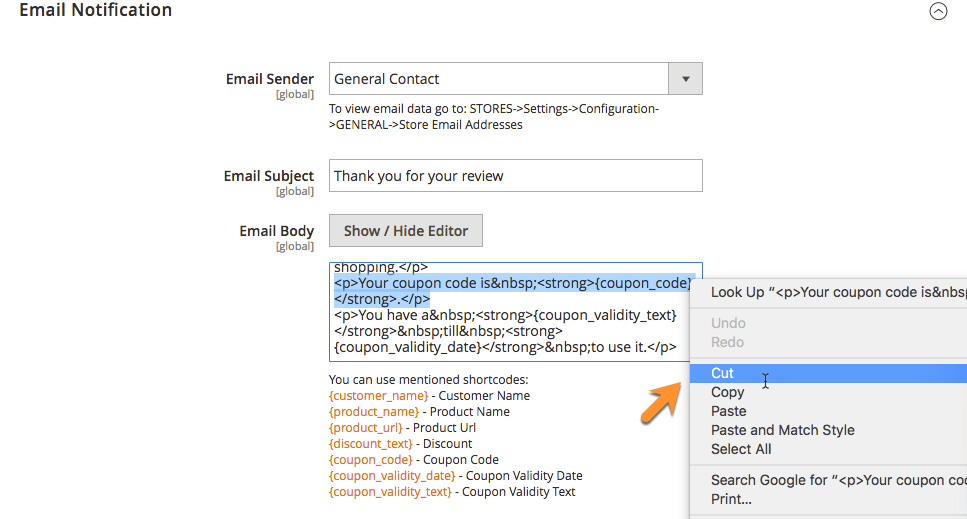Click the {coupon_code} shortcode in the list

coord(370,460)
